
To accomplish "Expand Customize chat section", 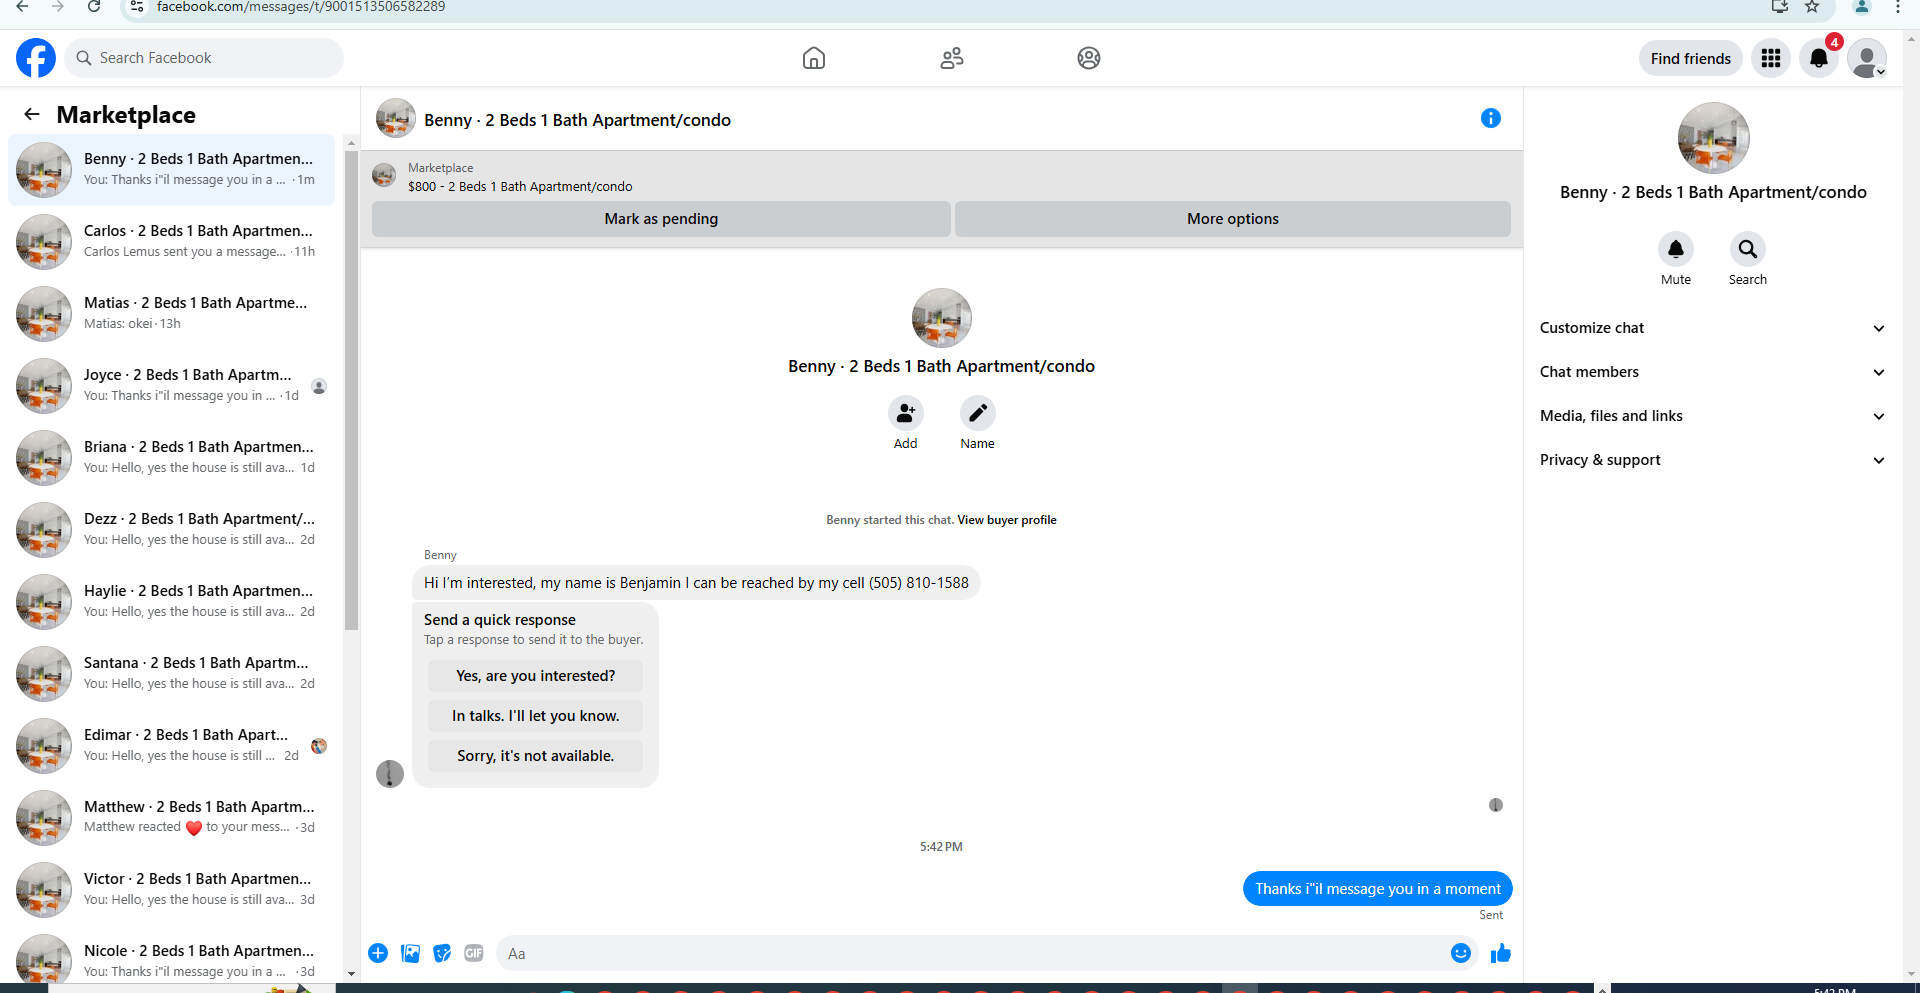I will coord(1712,328).
